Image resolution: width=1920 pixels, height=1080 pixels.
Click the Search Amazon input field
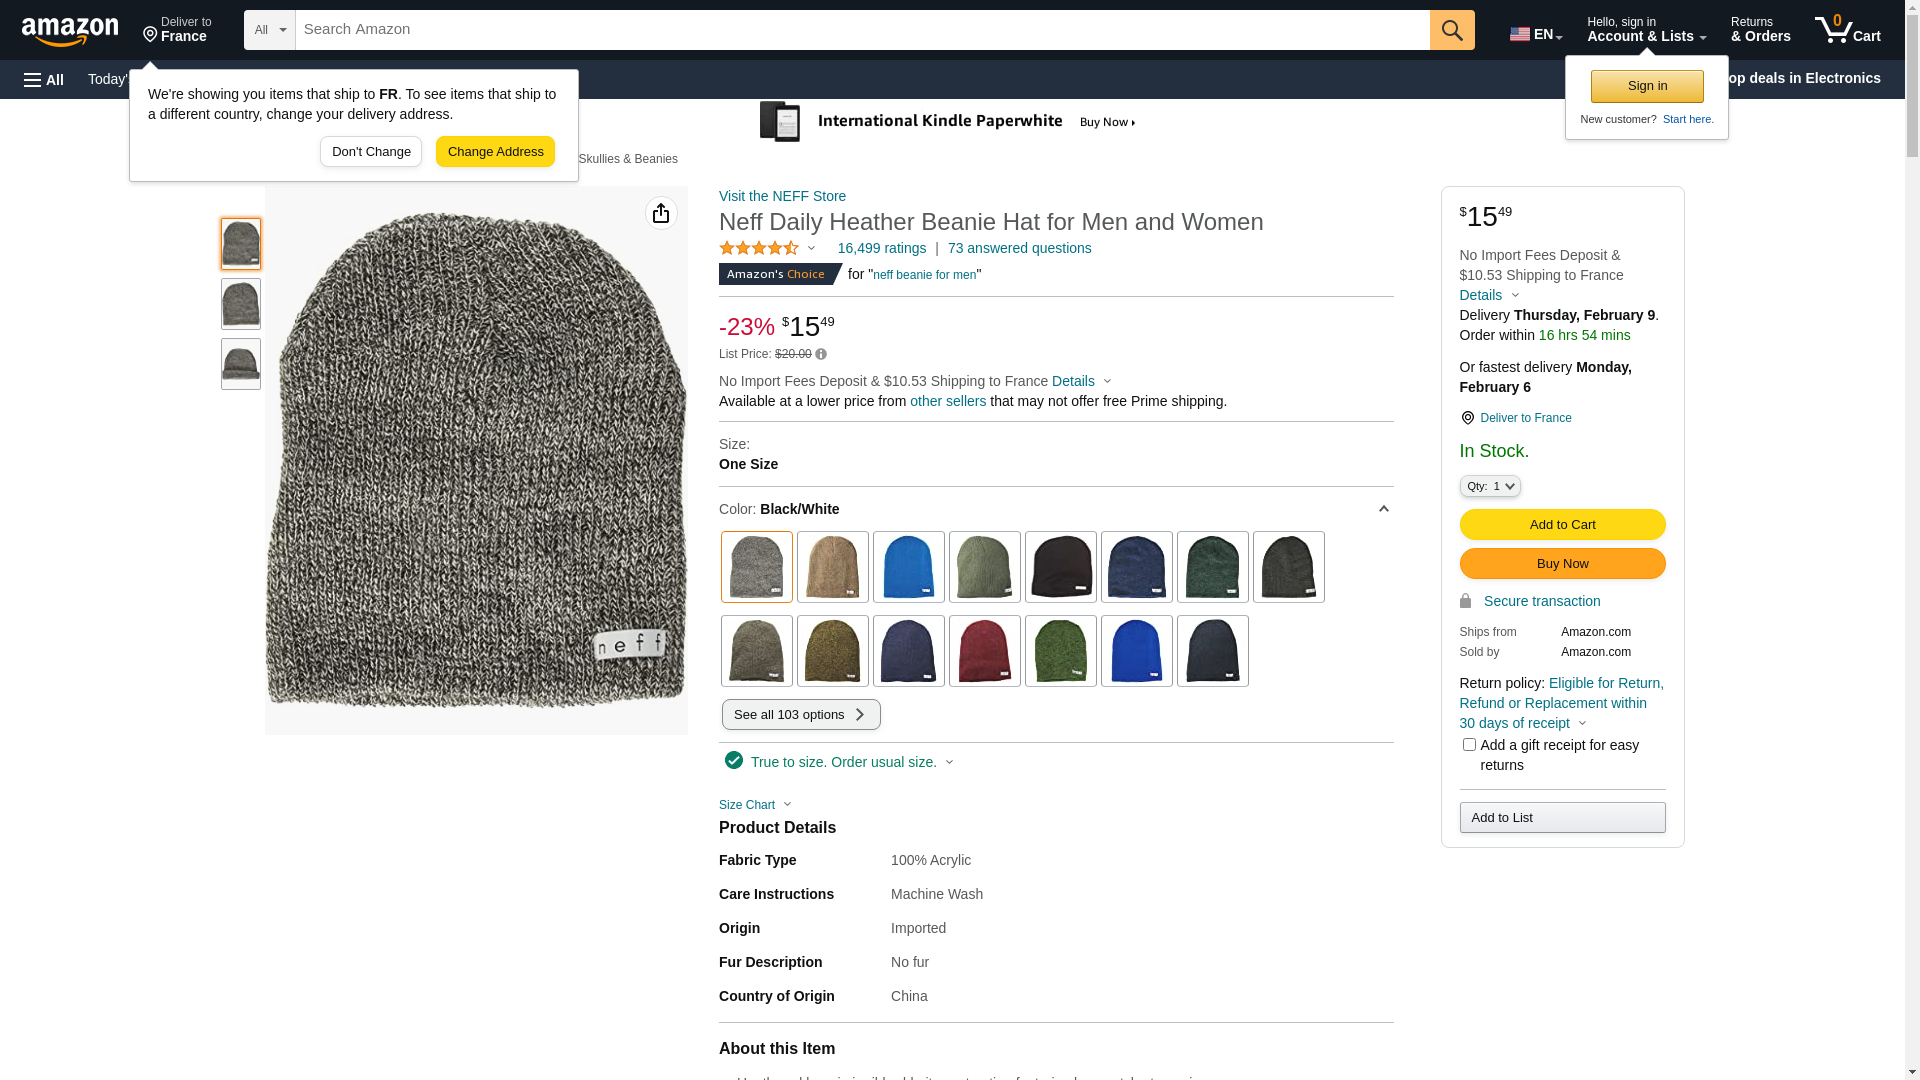(862, 30)
